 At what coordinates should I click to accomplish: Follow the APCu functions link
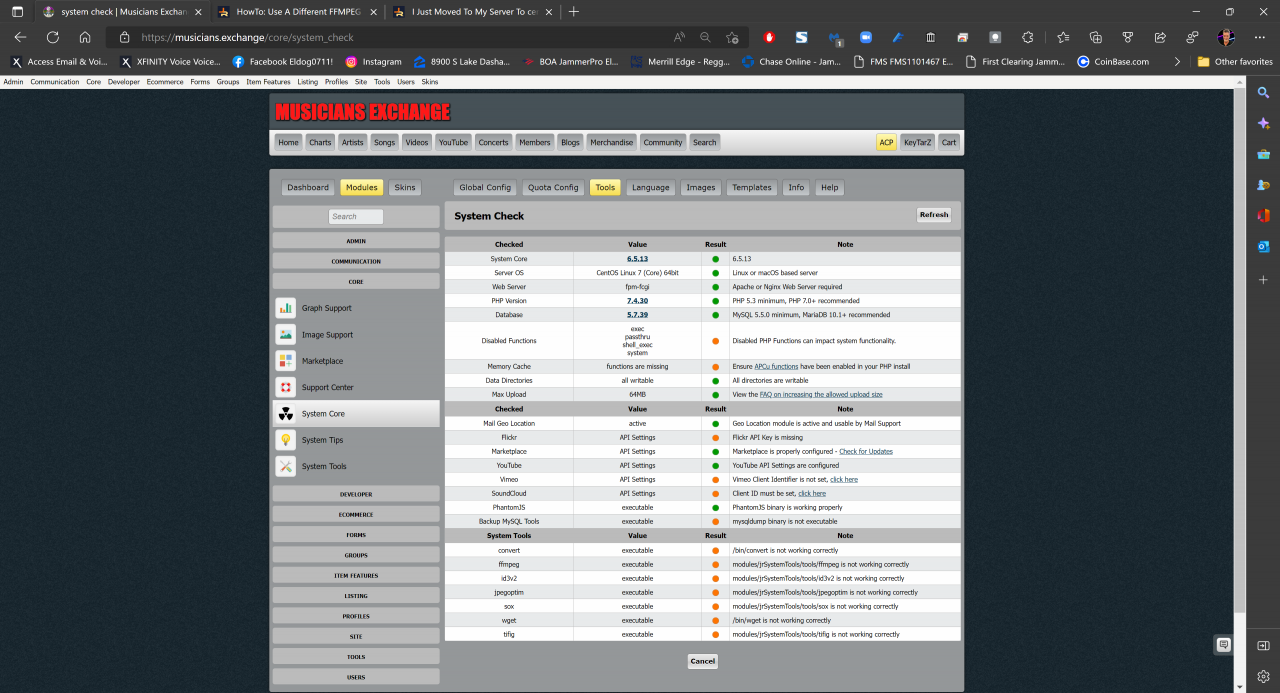click(776, 367)
